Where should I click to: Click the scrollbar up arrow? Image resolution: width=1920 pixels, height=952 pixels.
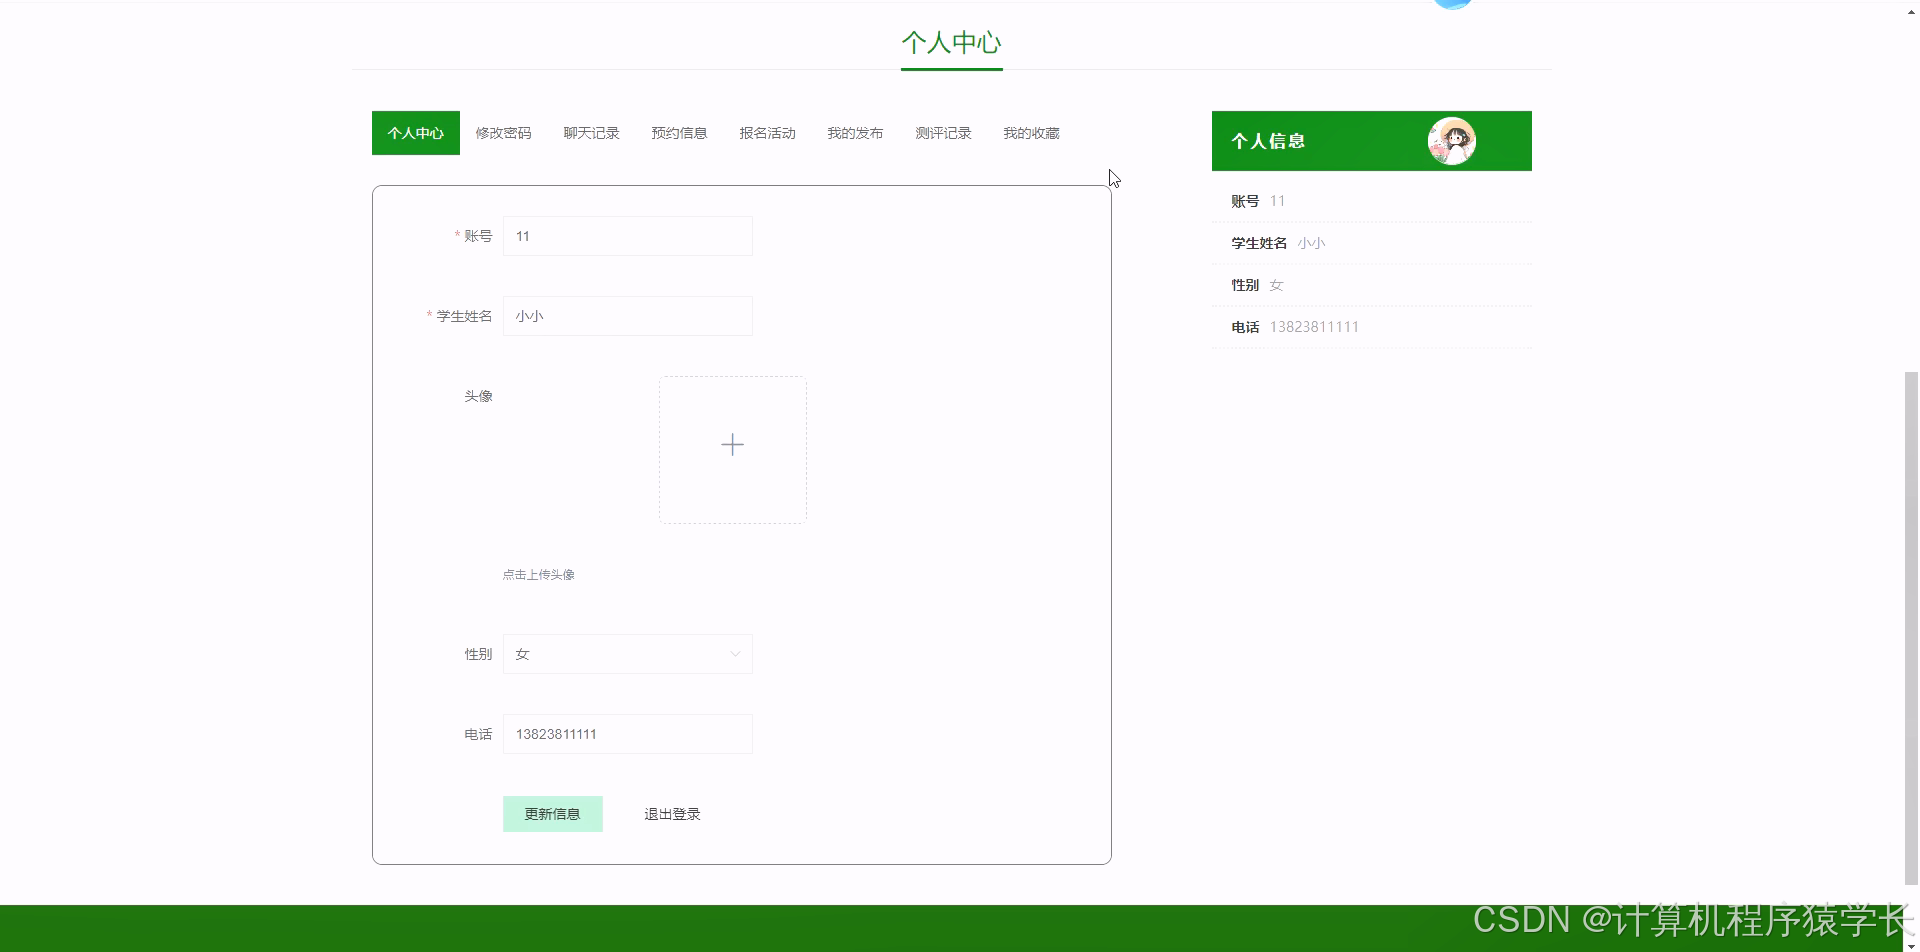pos(1910,10)
